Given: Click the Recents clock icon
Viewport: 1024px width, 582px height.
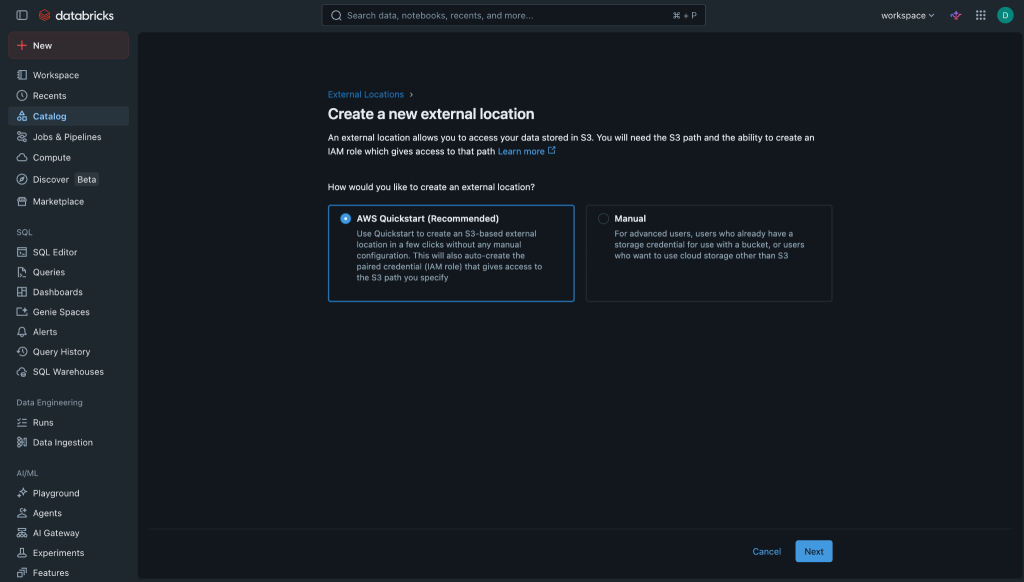Looking at the screenshot, I should click(22, 95).
